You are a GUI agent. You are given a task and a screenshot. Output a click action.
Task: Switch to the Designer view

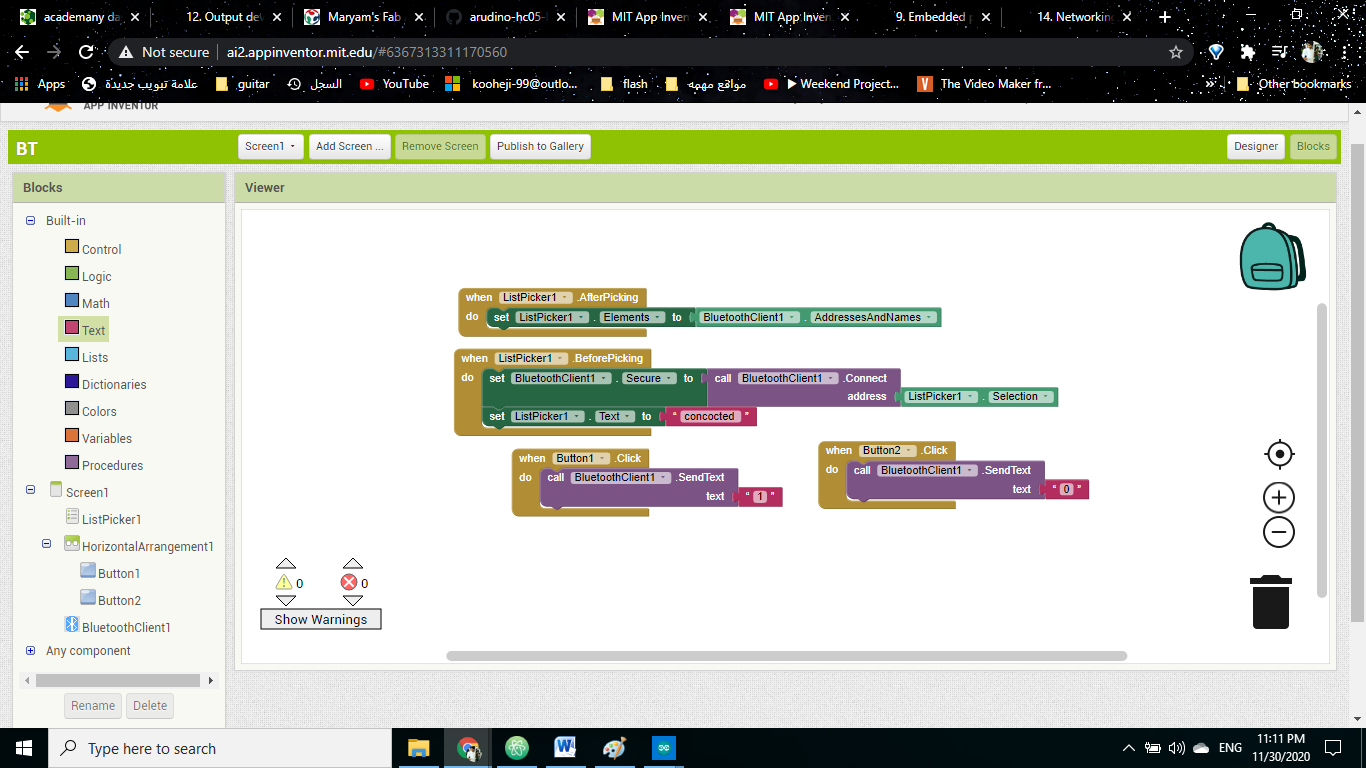coord(1256,146)
